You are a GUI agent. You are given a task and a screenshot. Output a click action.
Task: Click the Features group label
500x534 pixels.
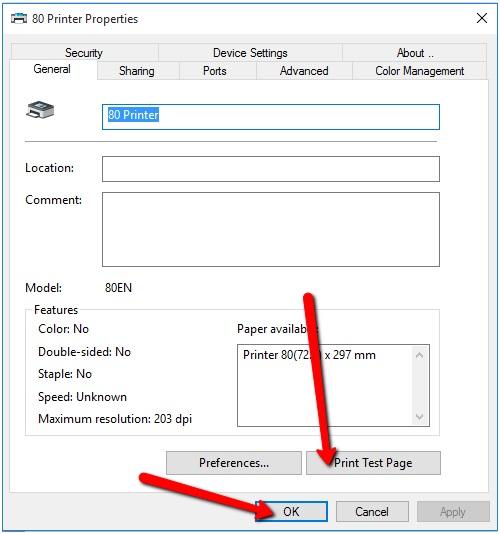[56, 310]
